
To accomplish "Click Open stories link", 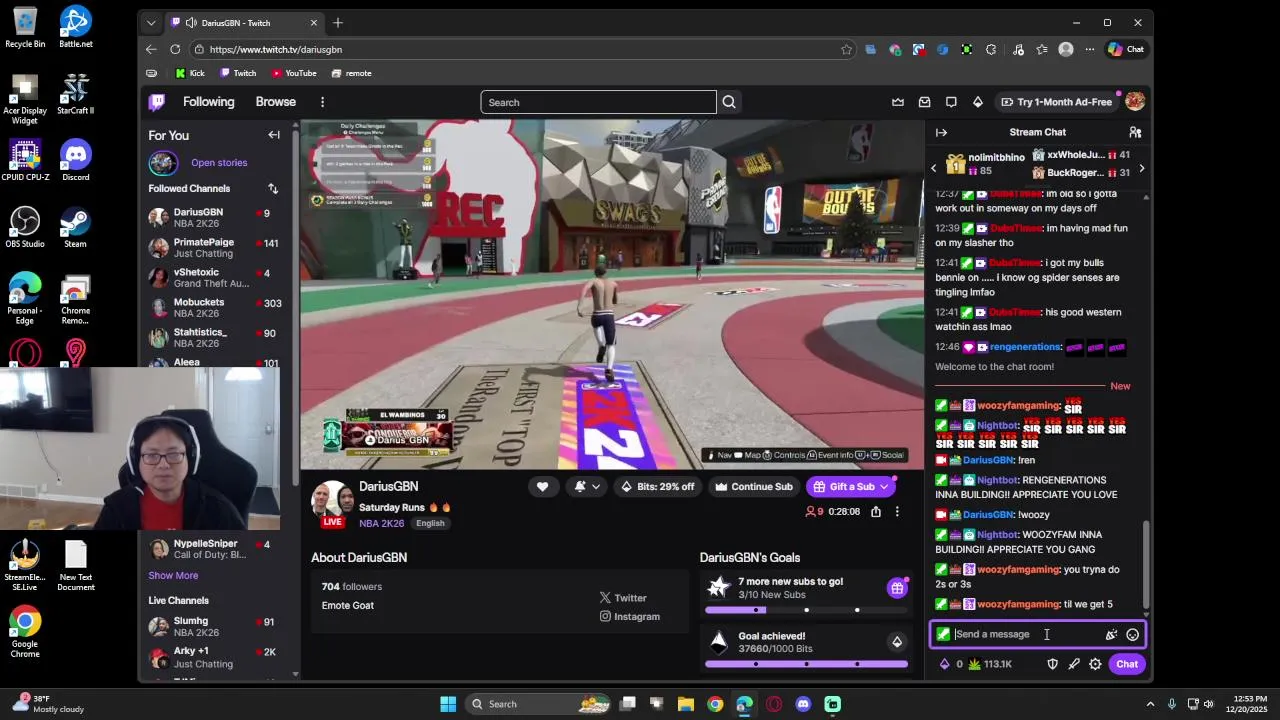I will pyautogui.click(x=219, y=163).
